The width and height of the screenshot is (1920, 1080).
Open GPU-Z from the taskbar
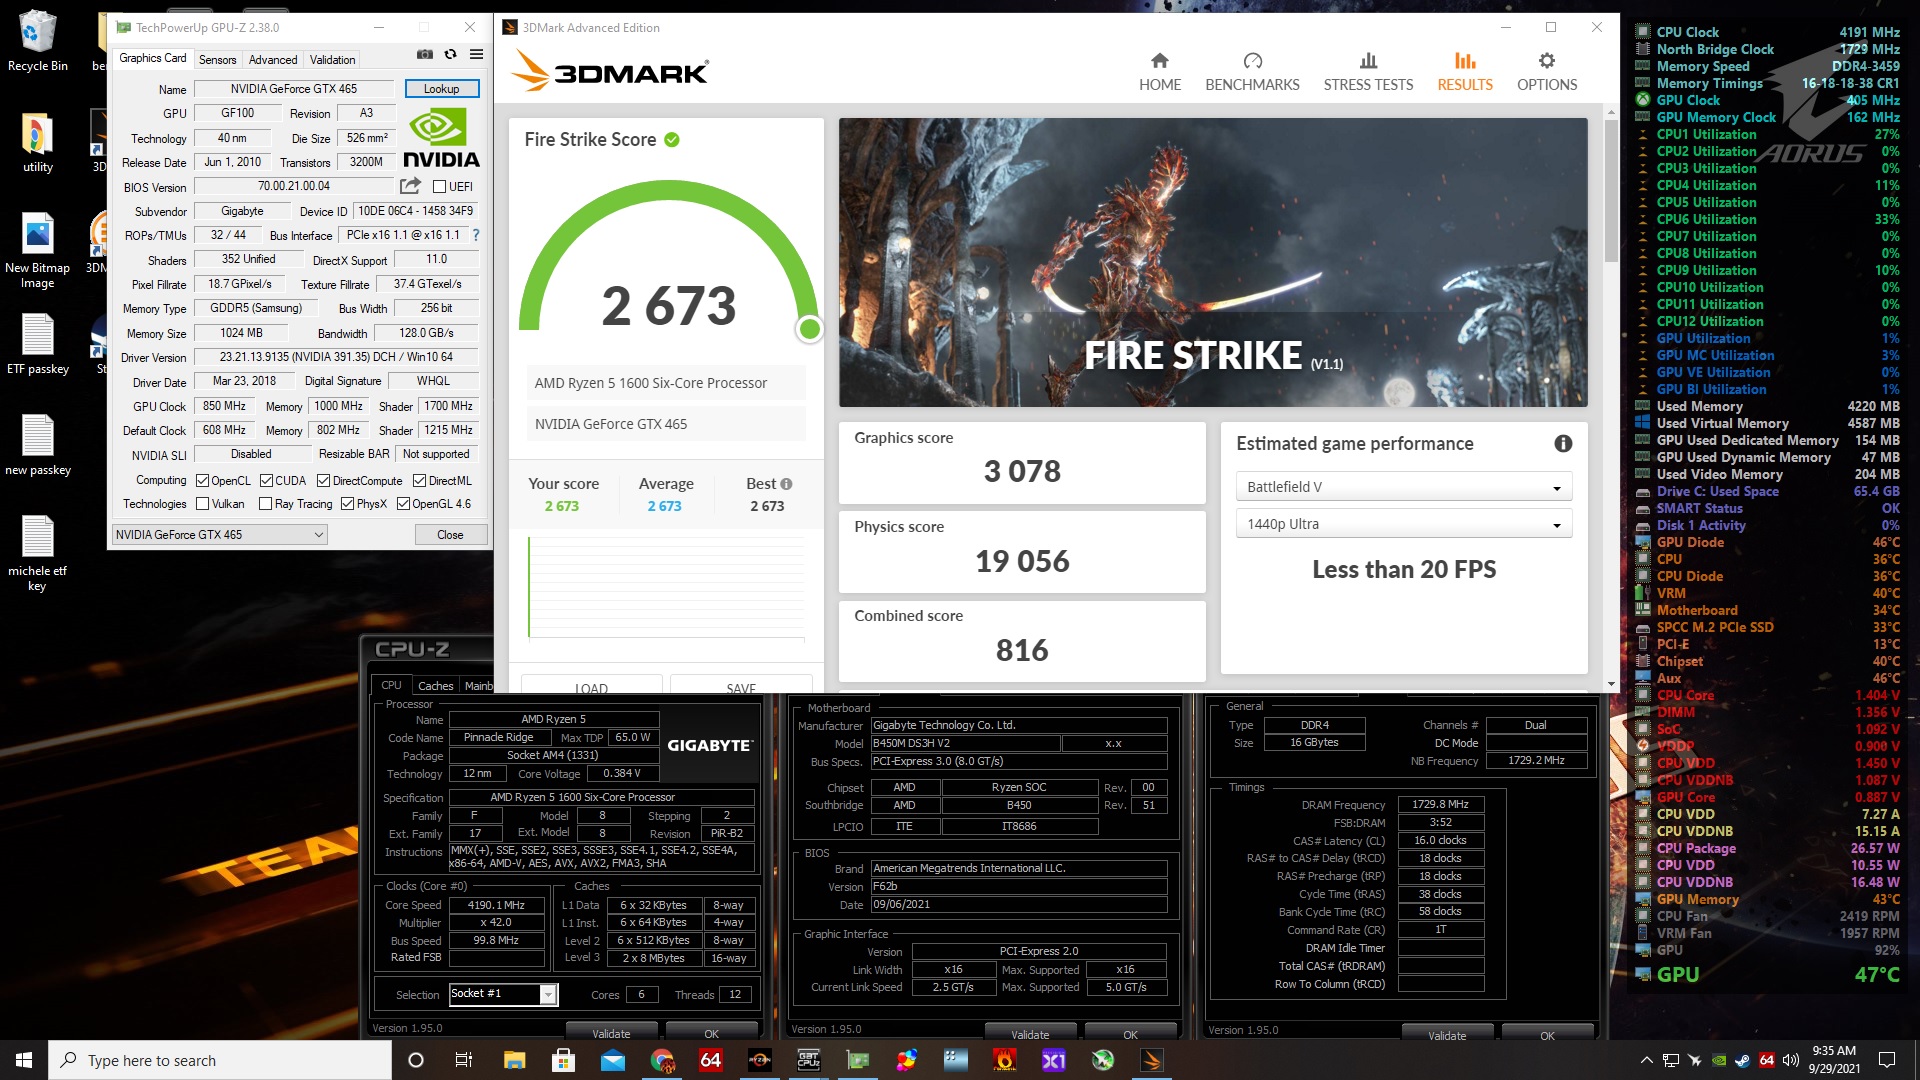click(x=858, y=1060)
